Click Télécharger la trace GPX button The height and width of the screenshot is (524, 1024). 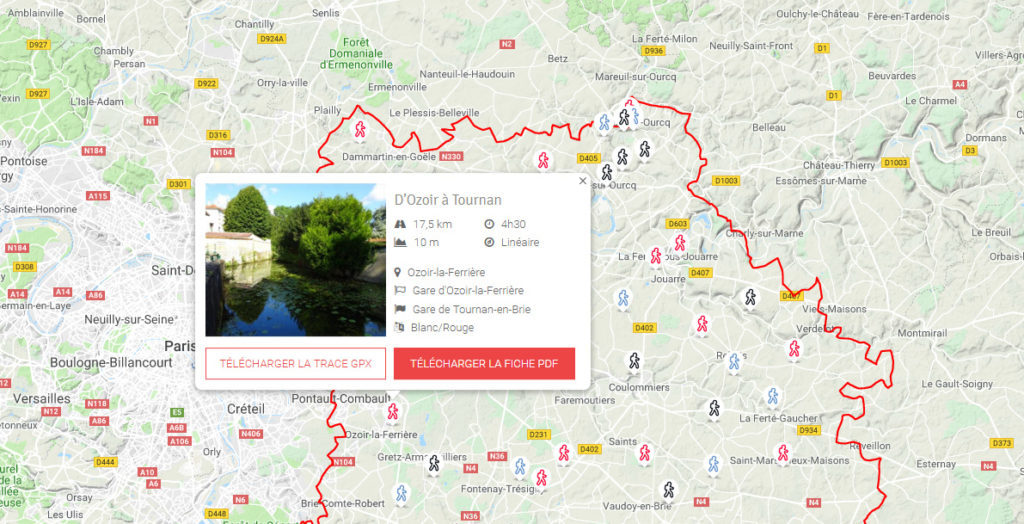pyautogui.click(x=295, y=364)
